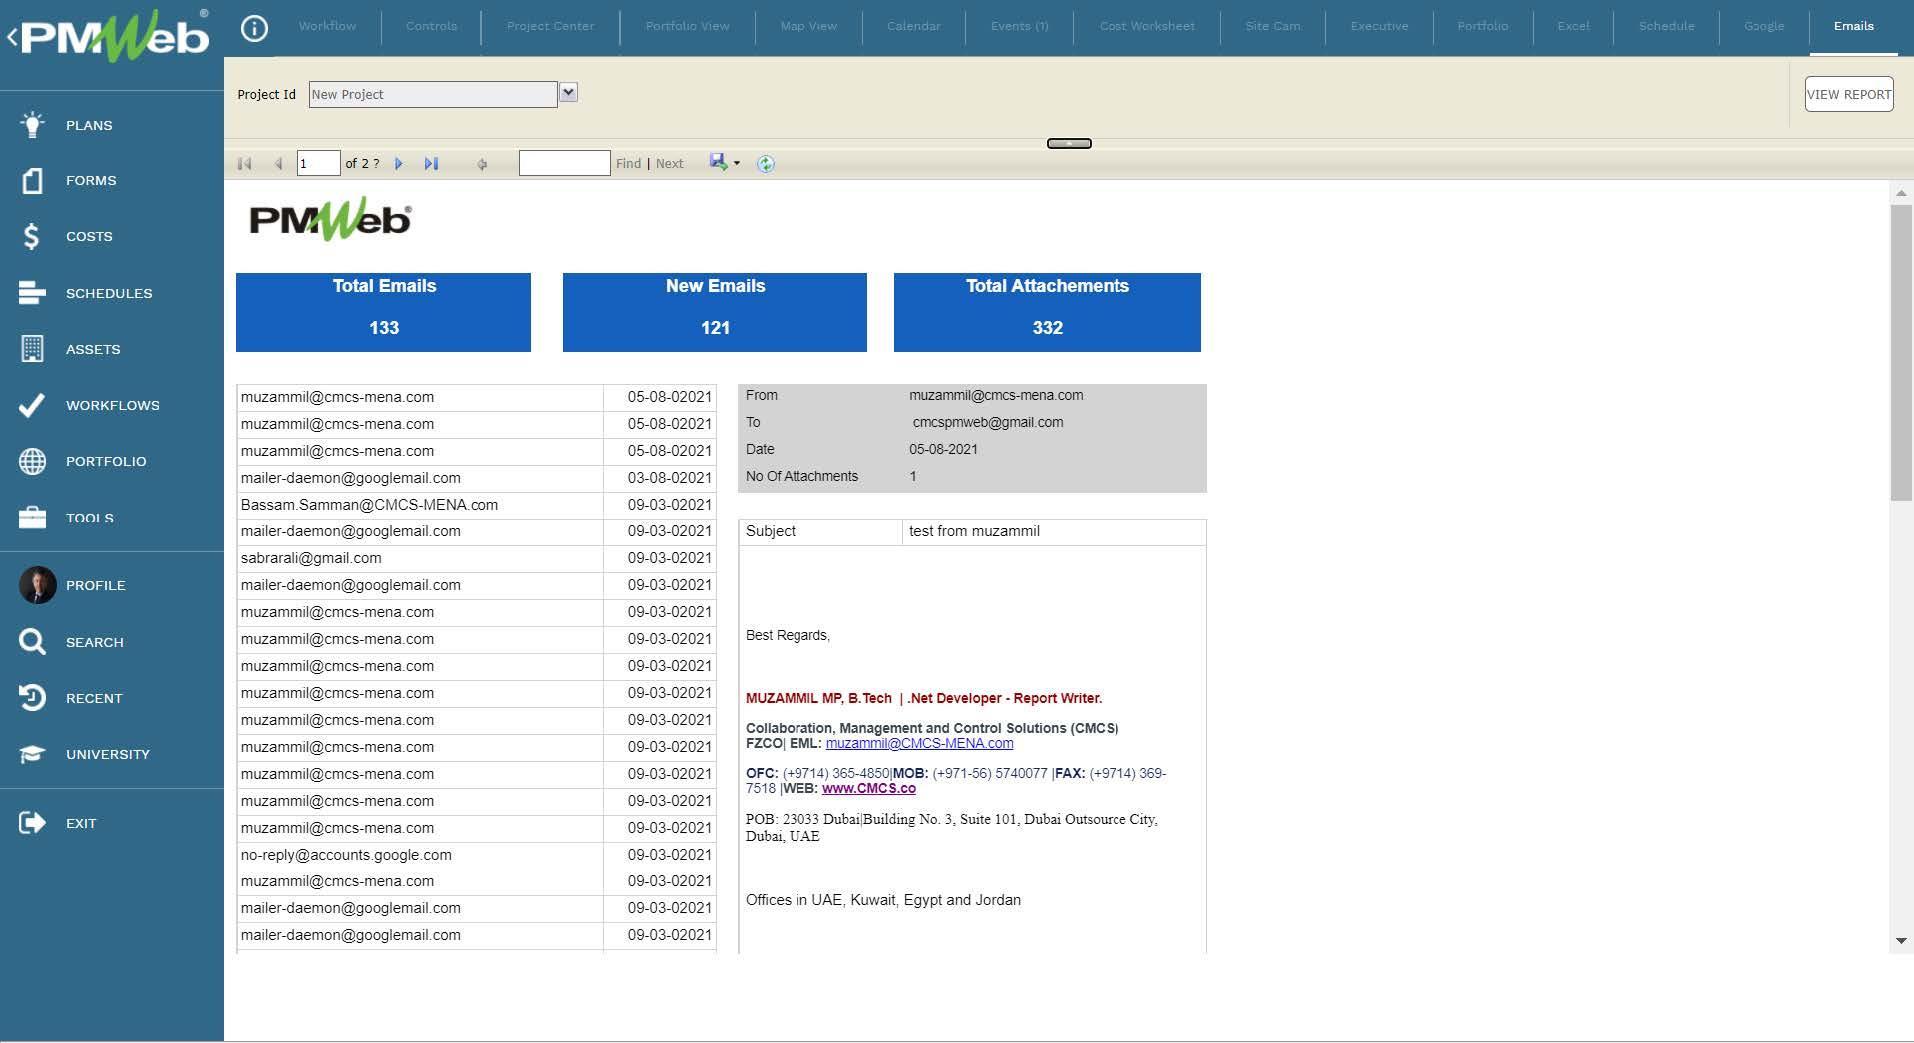This screenshot has width=1914, height=1043.
Task: Open the Map View tab
Action: (x=808, y=26)
